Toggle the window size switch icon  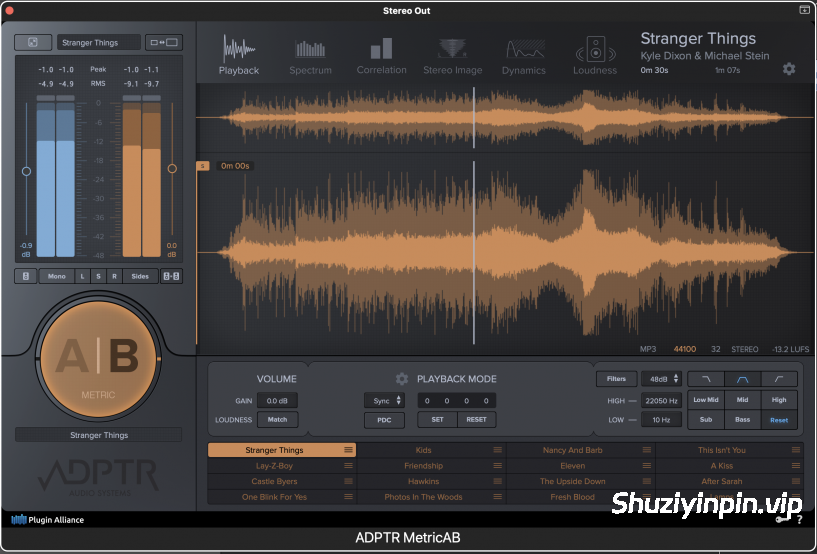click(x=164, y=42)
